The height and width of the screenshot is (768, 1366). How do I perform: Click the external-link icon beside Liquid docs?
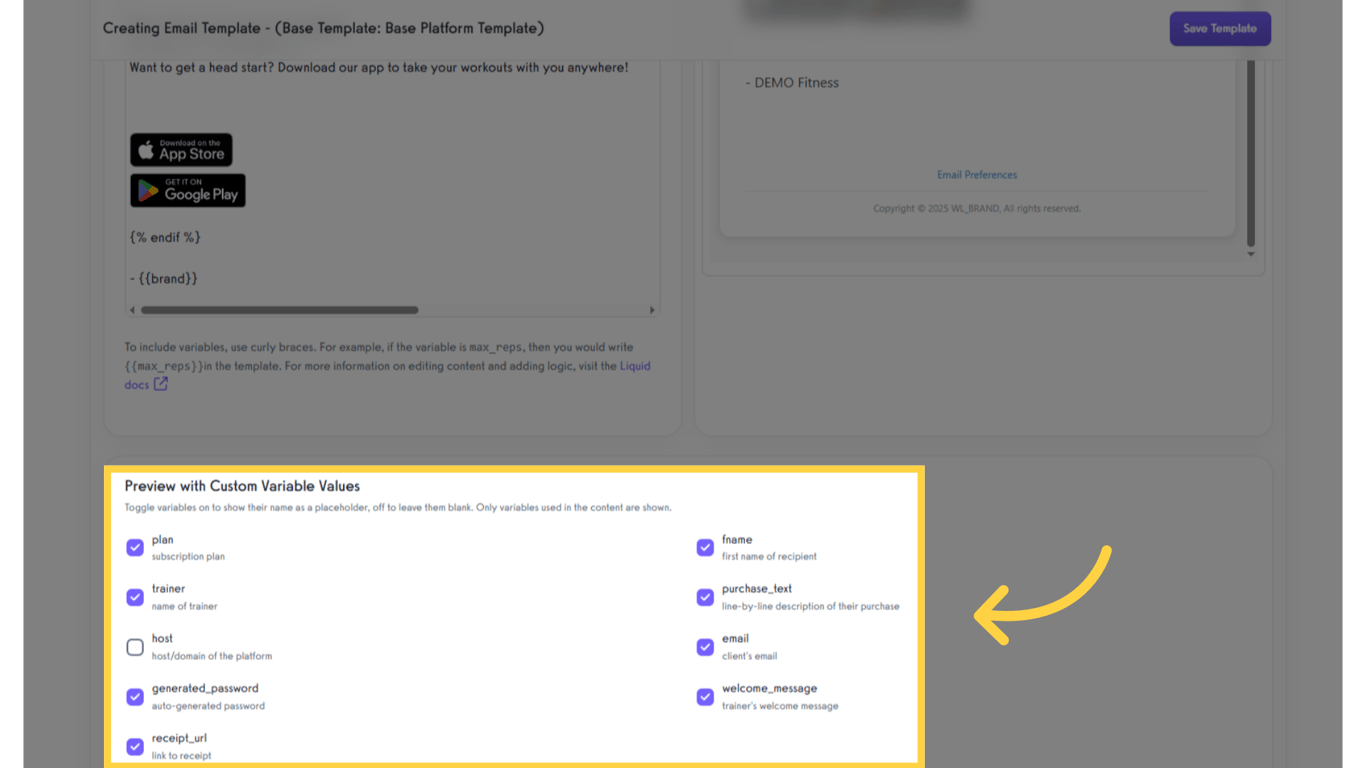tap(160, 384)
